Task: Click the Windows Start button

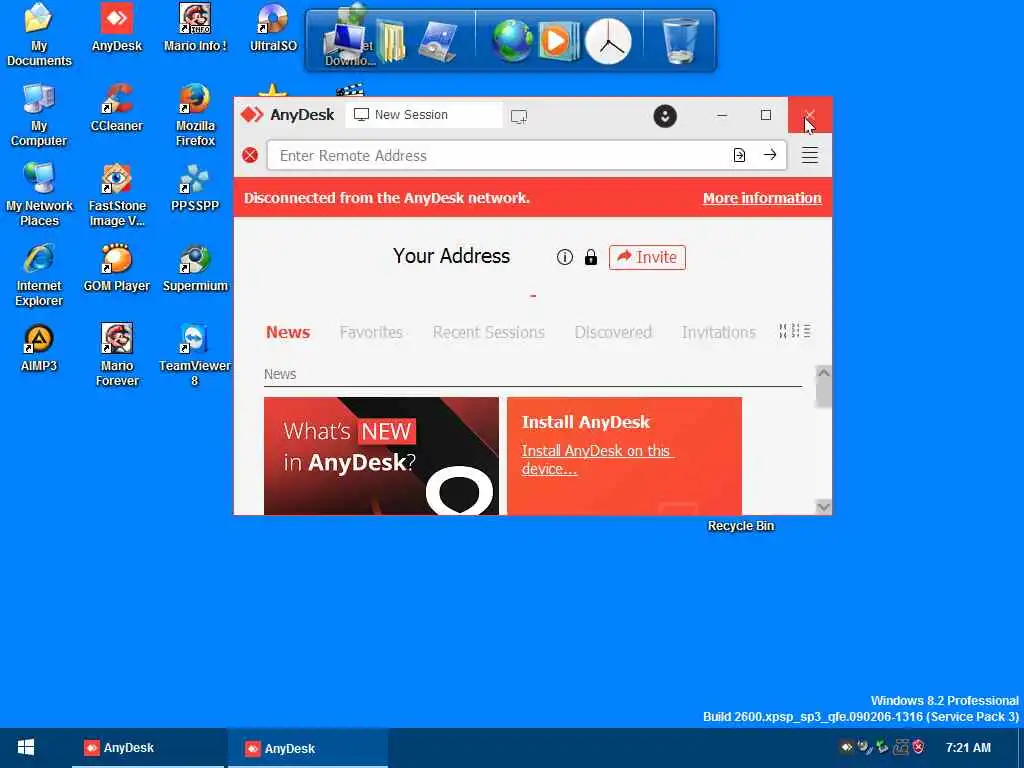Action: click(26, 748)
